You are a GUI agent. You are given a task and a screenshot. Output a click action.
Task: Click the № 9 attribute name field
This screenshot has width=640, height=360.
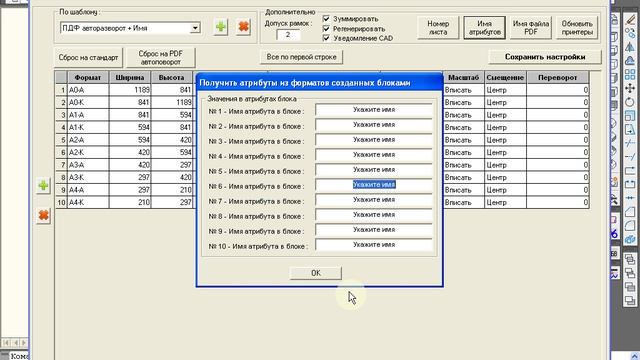pos(374,230)
